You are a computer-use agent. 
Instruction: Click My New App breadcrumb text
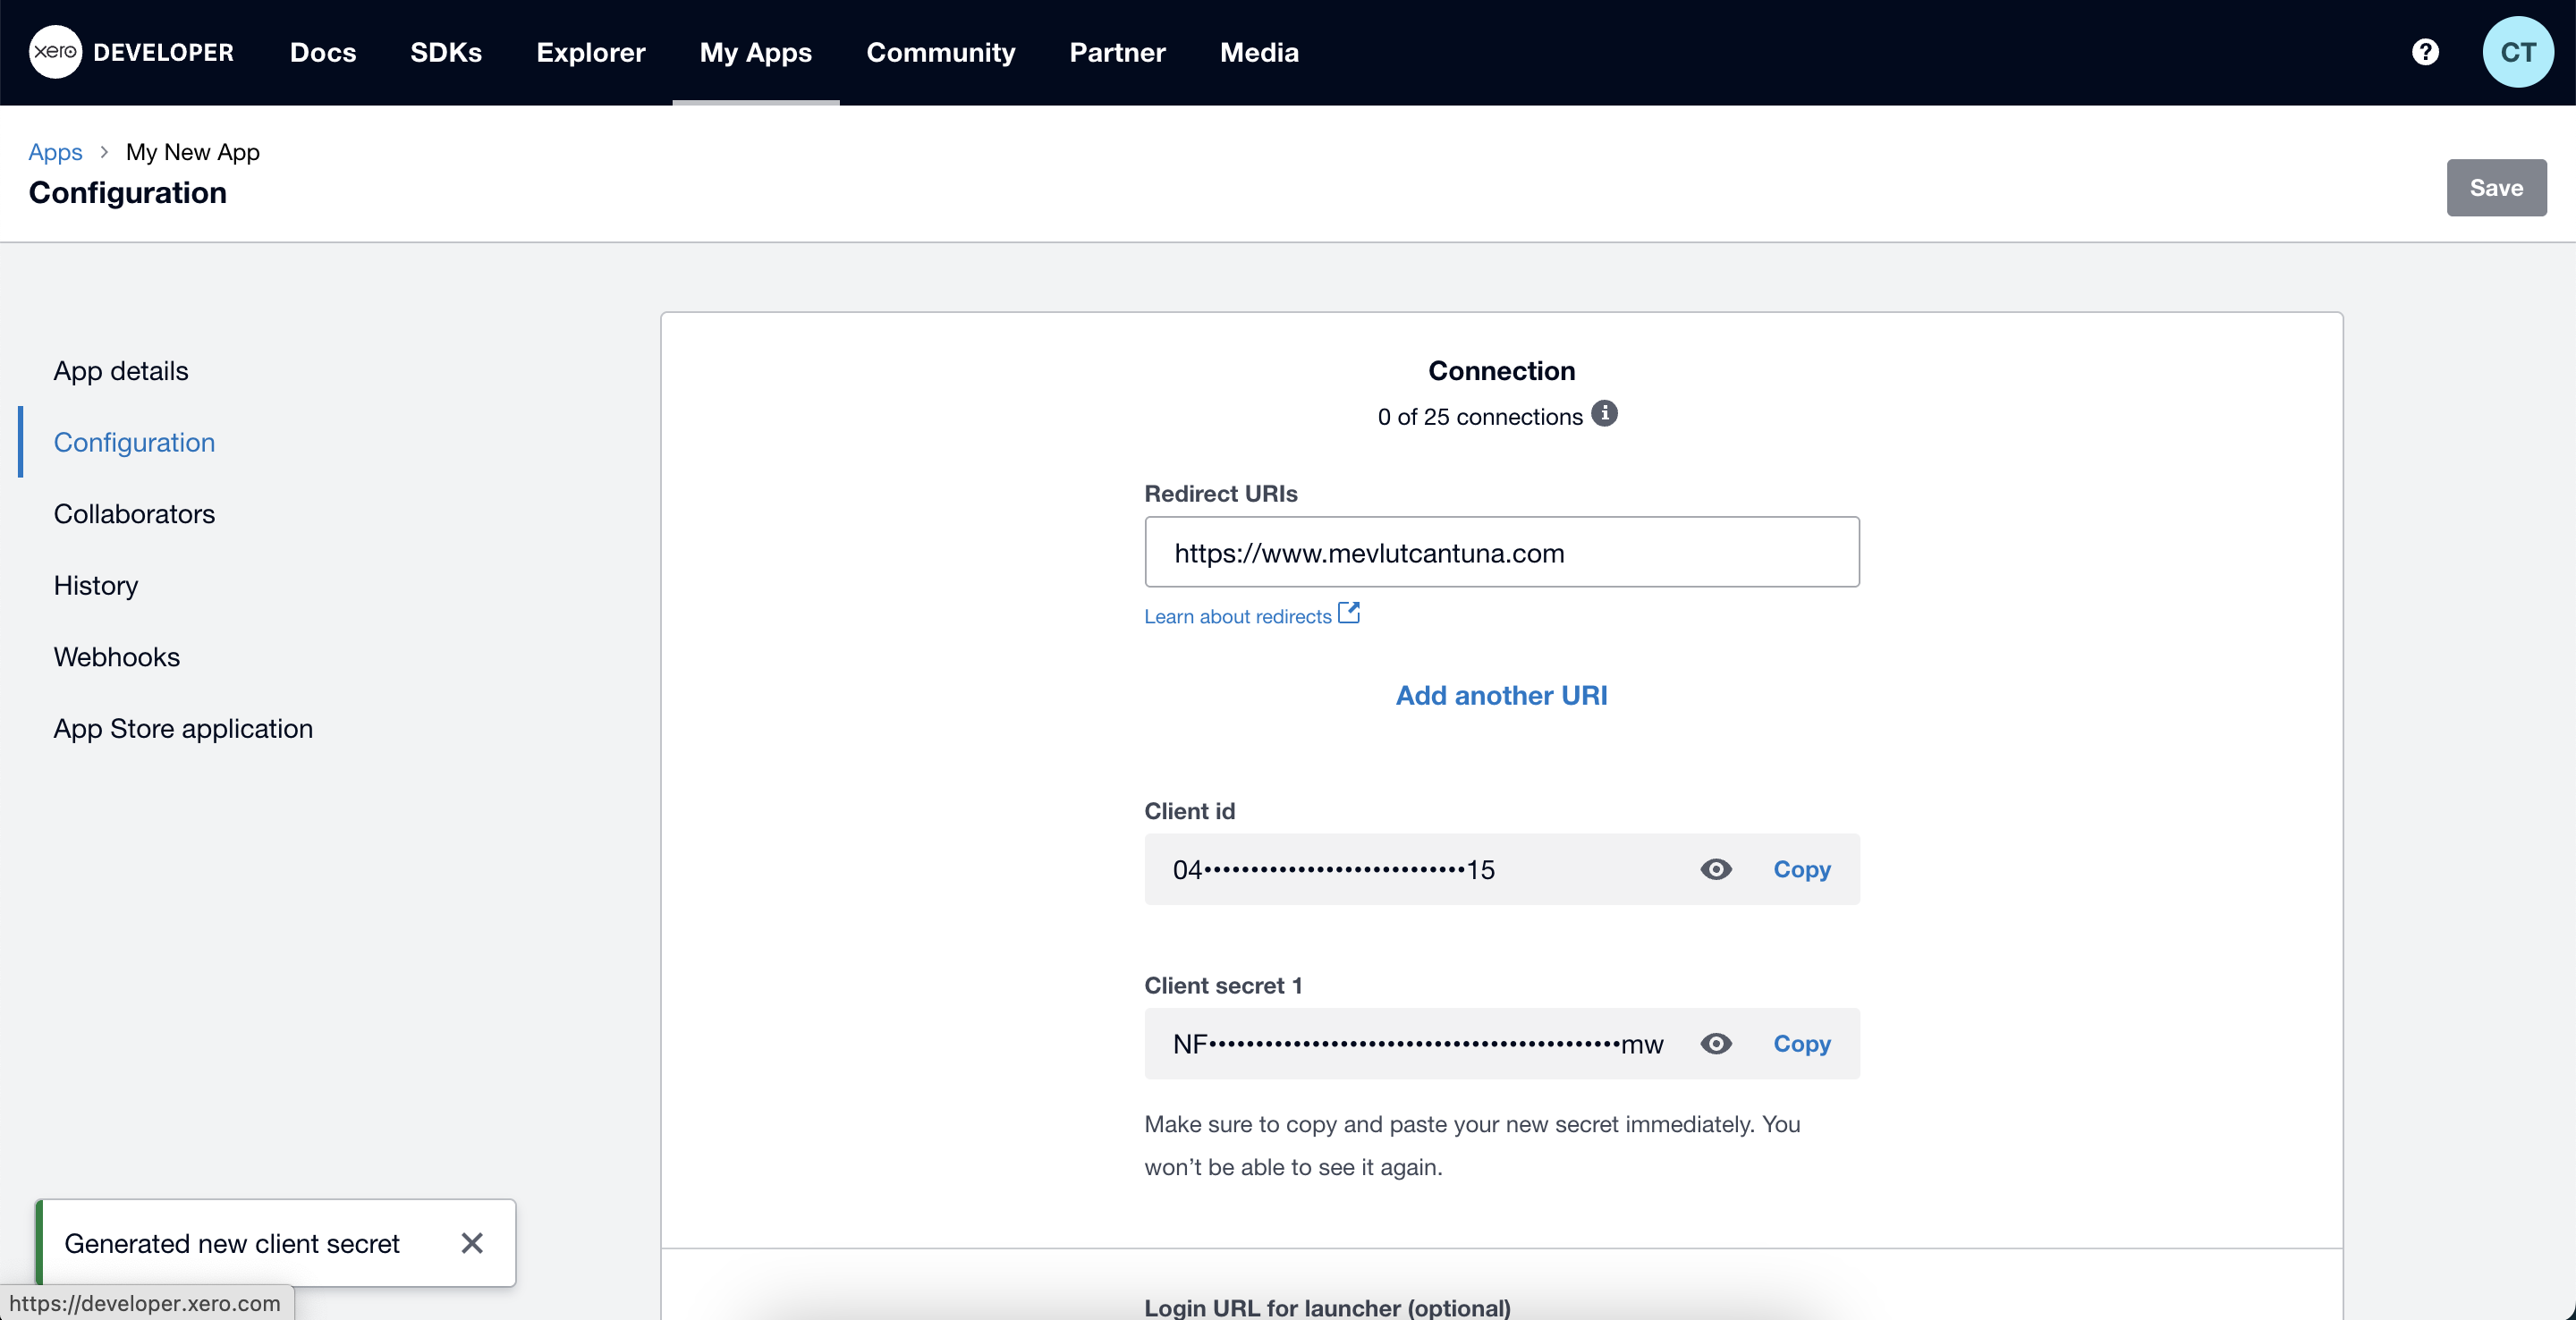tap(193, 152)
